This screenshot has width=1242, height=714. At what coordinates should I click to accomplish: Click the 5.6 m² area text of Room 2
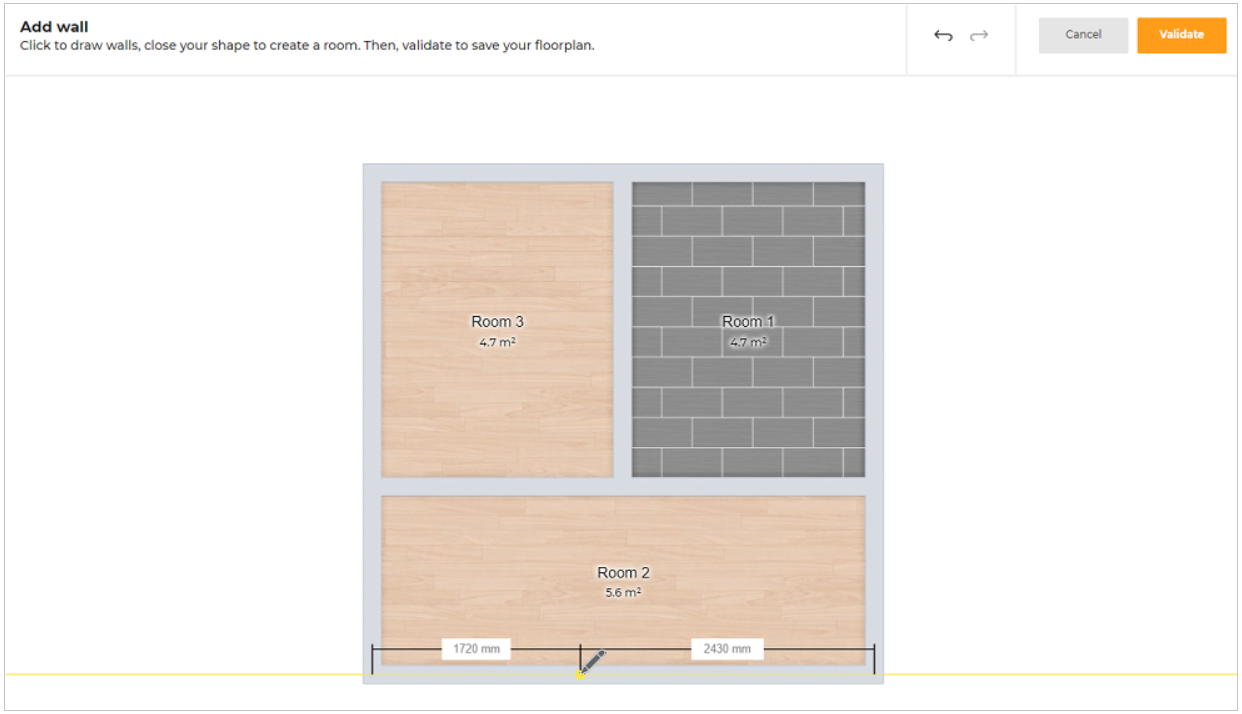(623, 592)
